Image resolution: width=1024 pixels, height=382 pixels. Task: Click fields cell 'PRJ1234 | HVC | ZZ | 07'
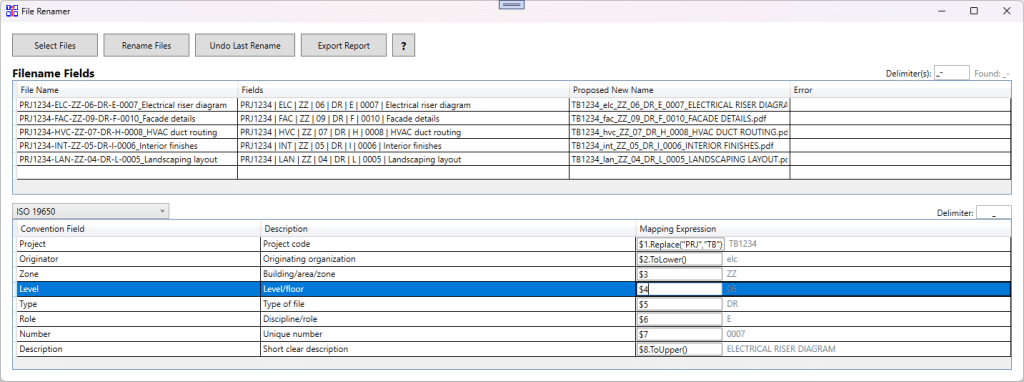point(403,133)
